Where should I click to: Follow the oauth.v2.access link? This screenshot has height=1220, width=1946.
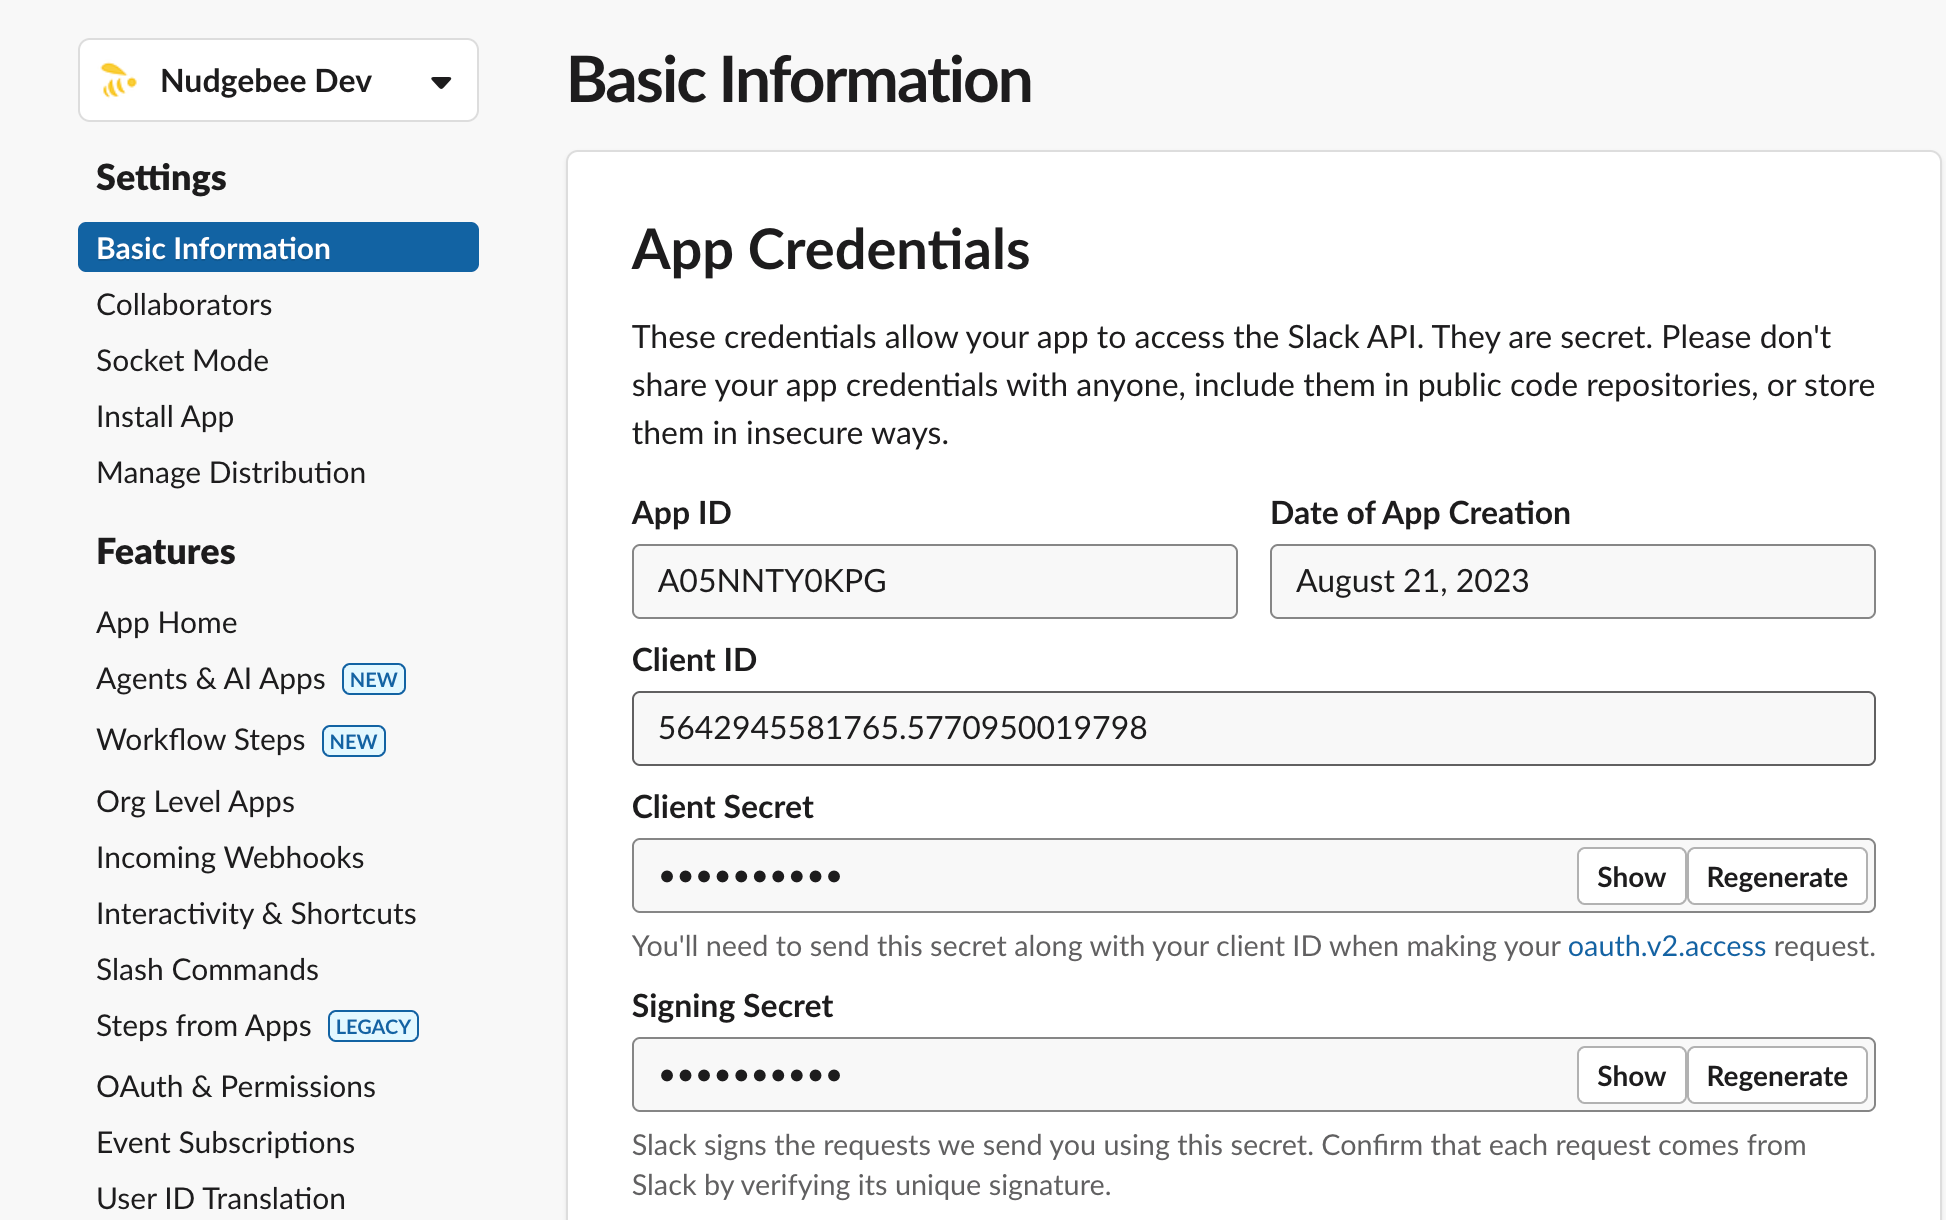1666,946
